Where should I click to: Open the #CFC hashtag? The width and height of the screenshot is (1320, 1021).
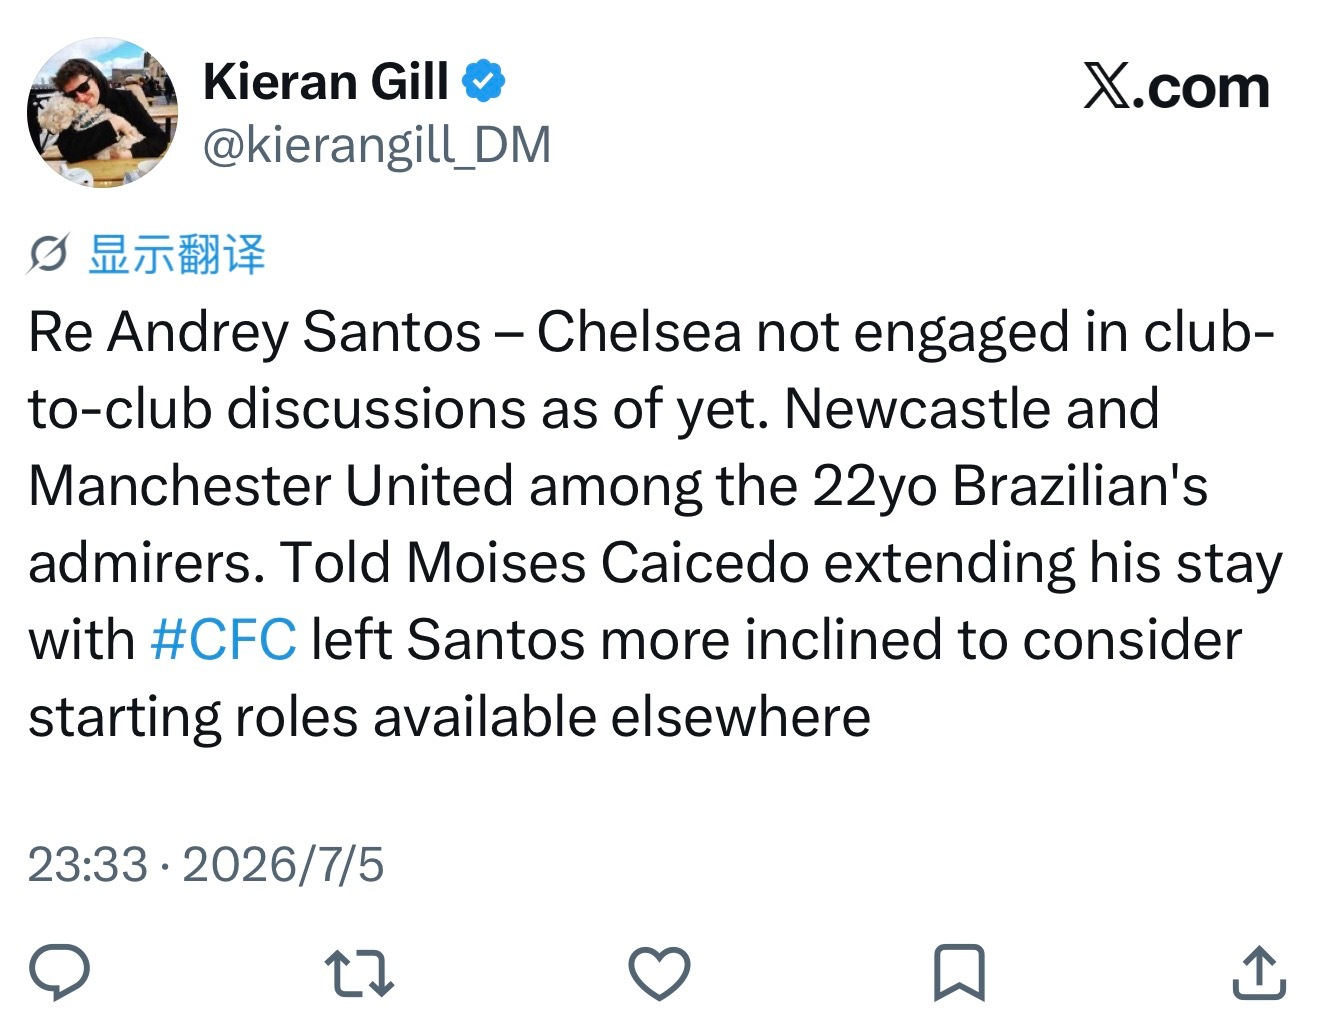pos(223,640)
